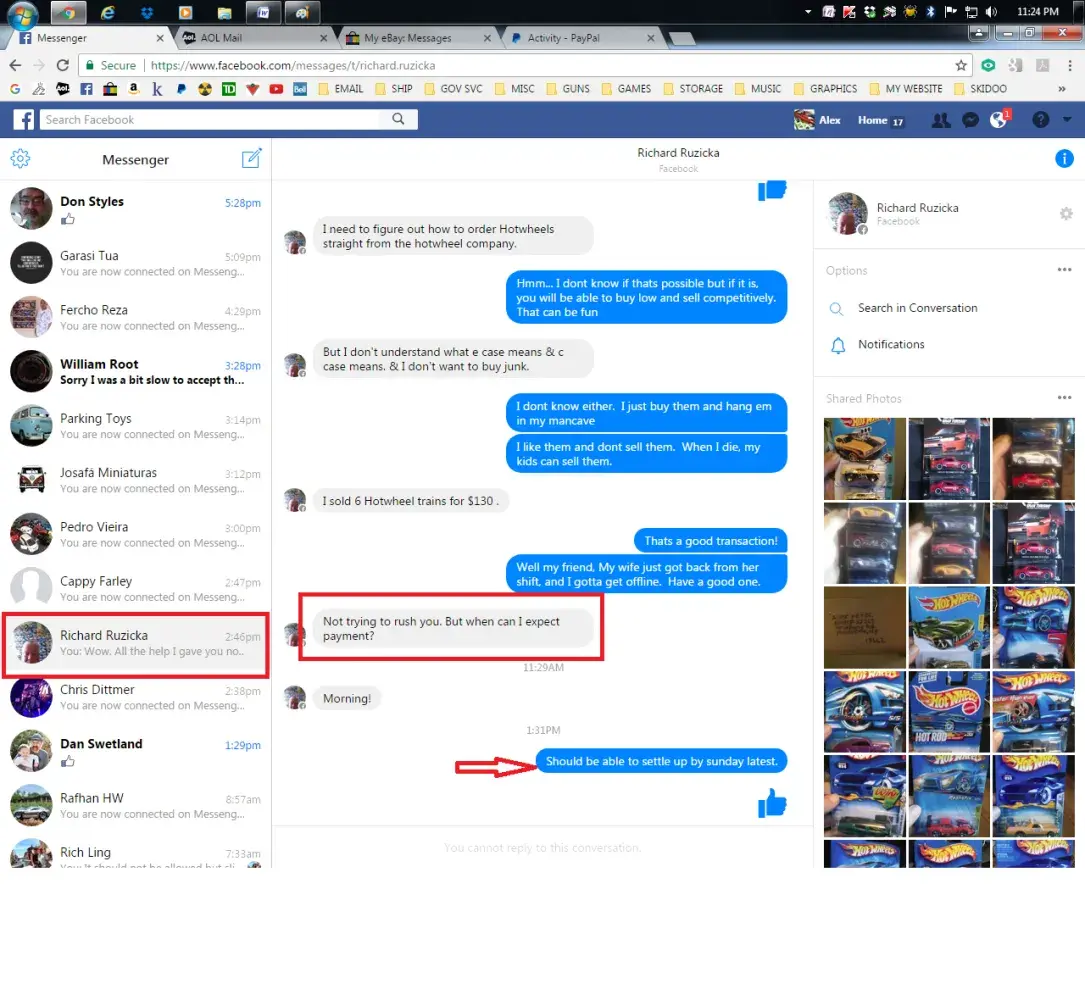Open friend requests icon in header

coord(940,120)
